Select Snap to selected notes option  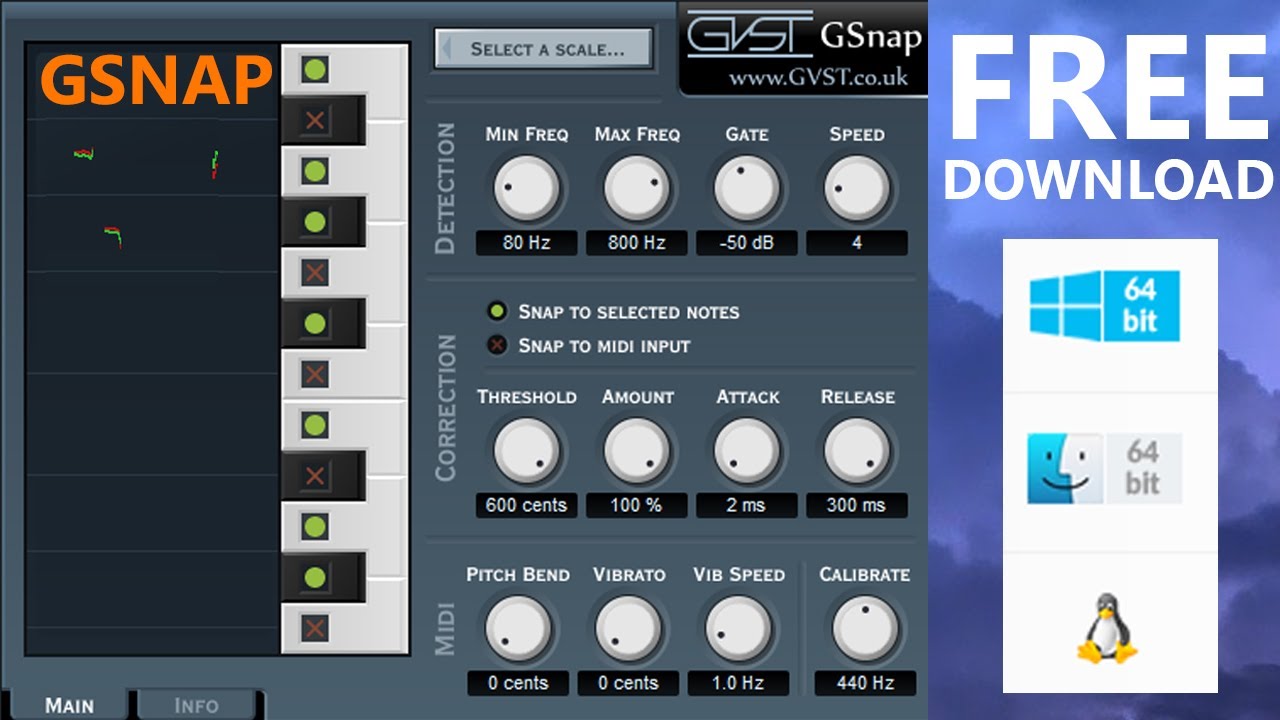613,312
